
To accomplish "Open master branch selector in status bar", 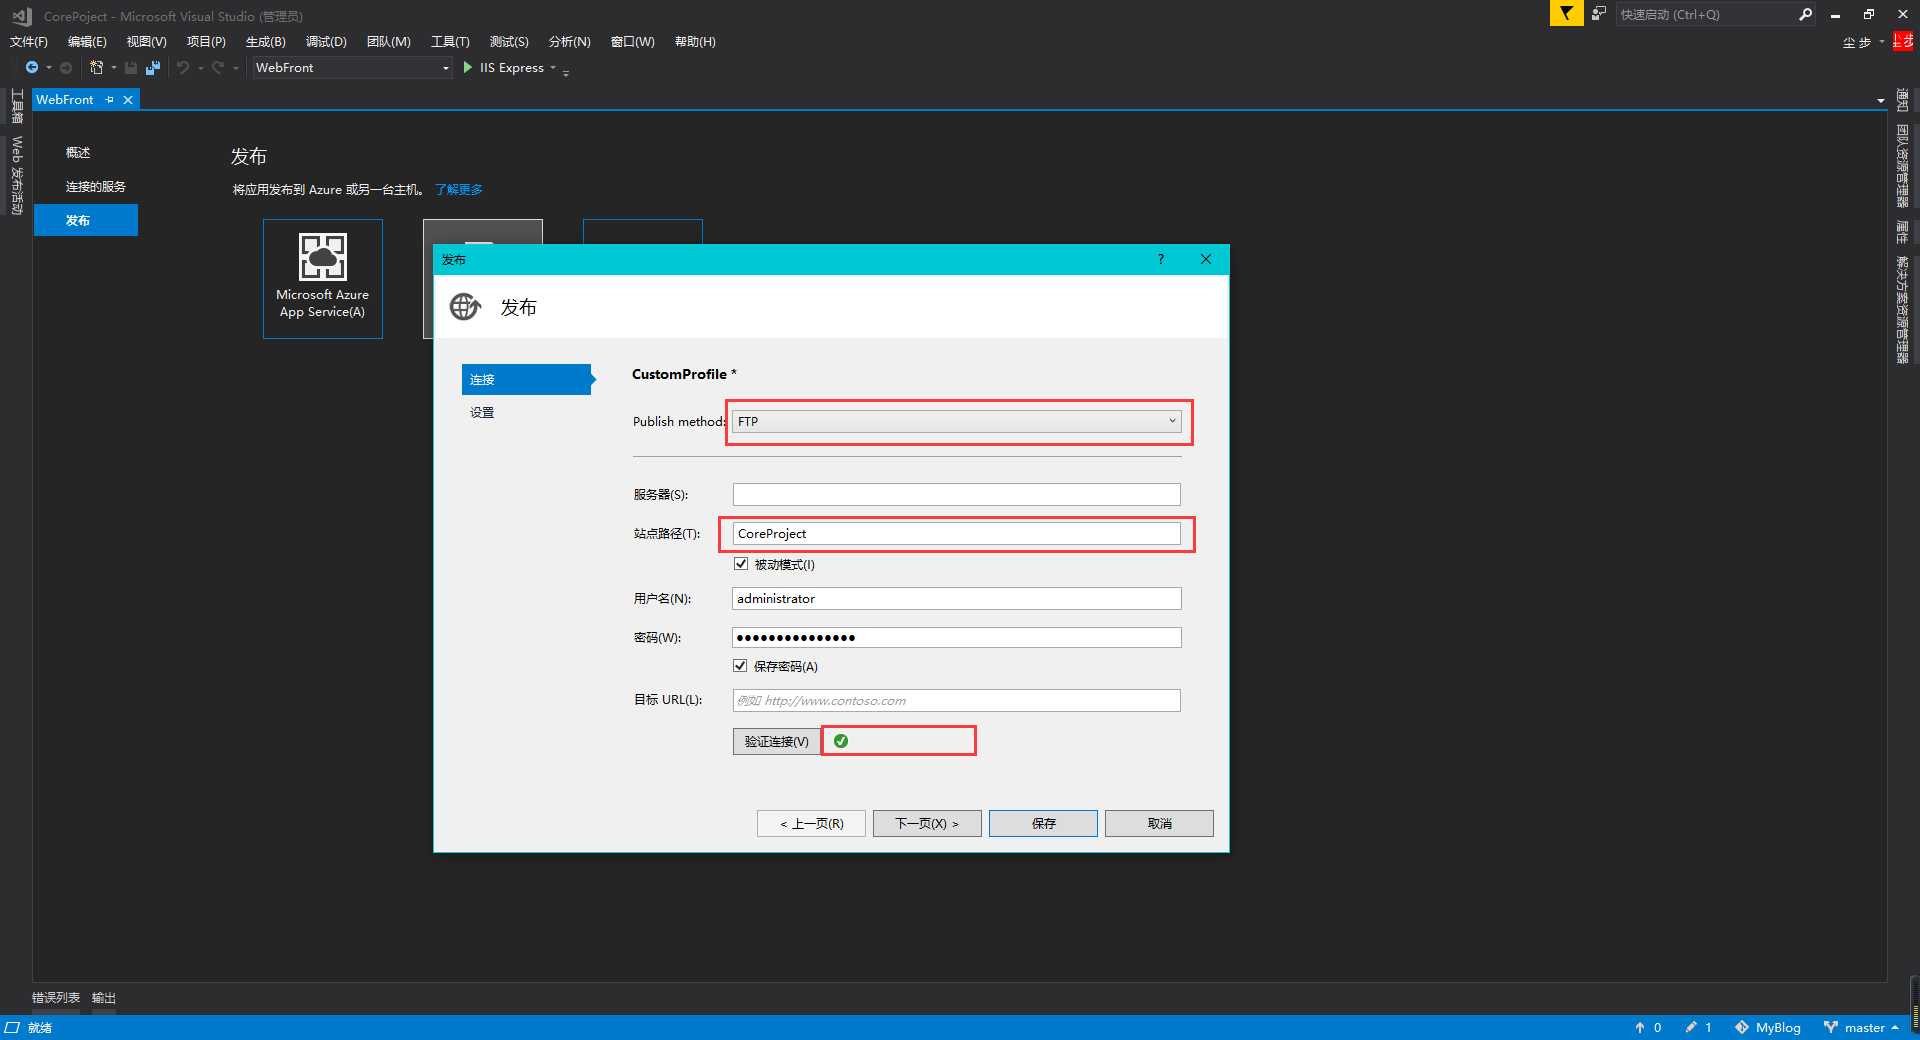I will 1861,1028.
